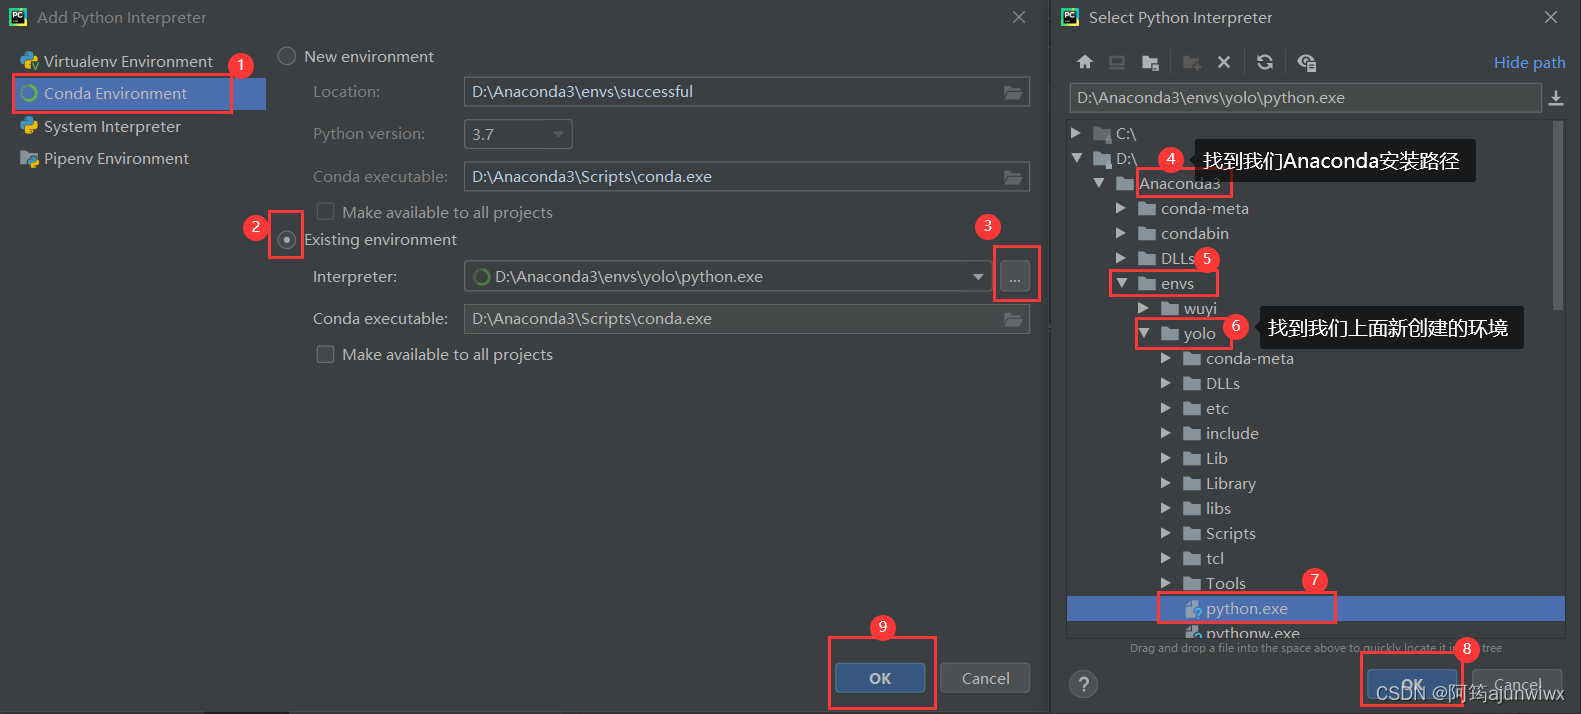Screen dimensions: 1581x714
Task: Open the Interpreter path dropdown arrow
Action: pos(978,276)
